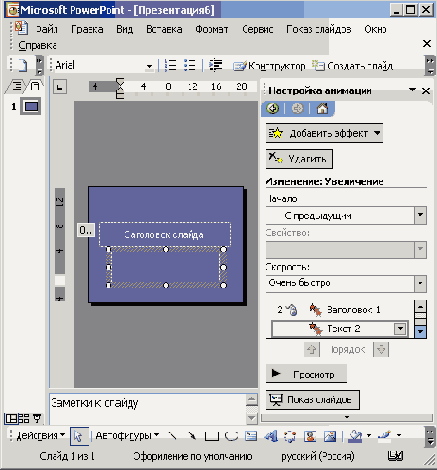The height and width of the screenshot is (470, 437).
Task: Start slide show from view icons
Action: click(37, 418)
